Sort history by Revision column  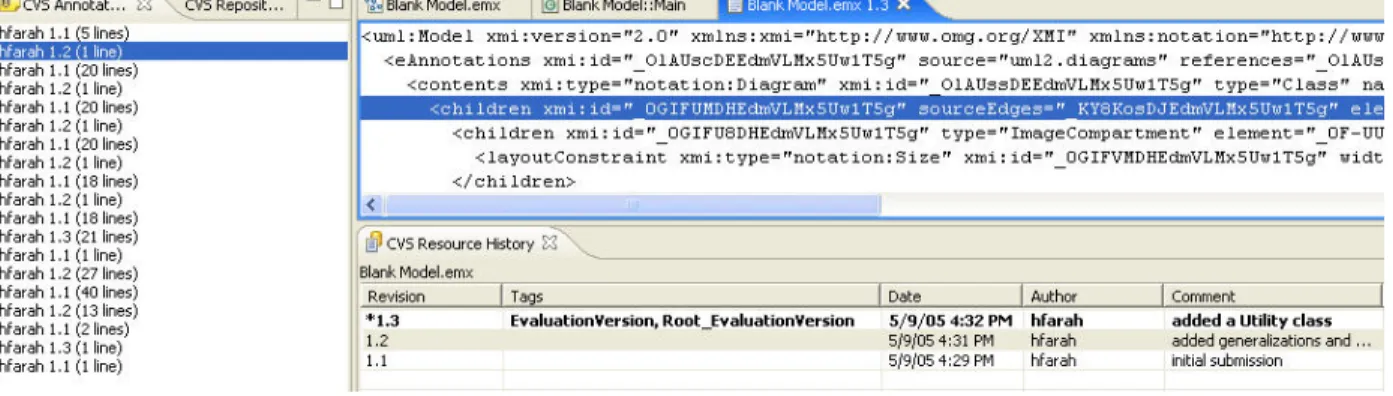(430, 296)
